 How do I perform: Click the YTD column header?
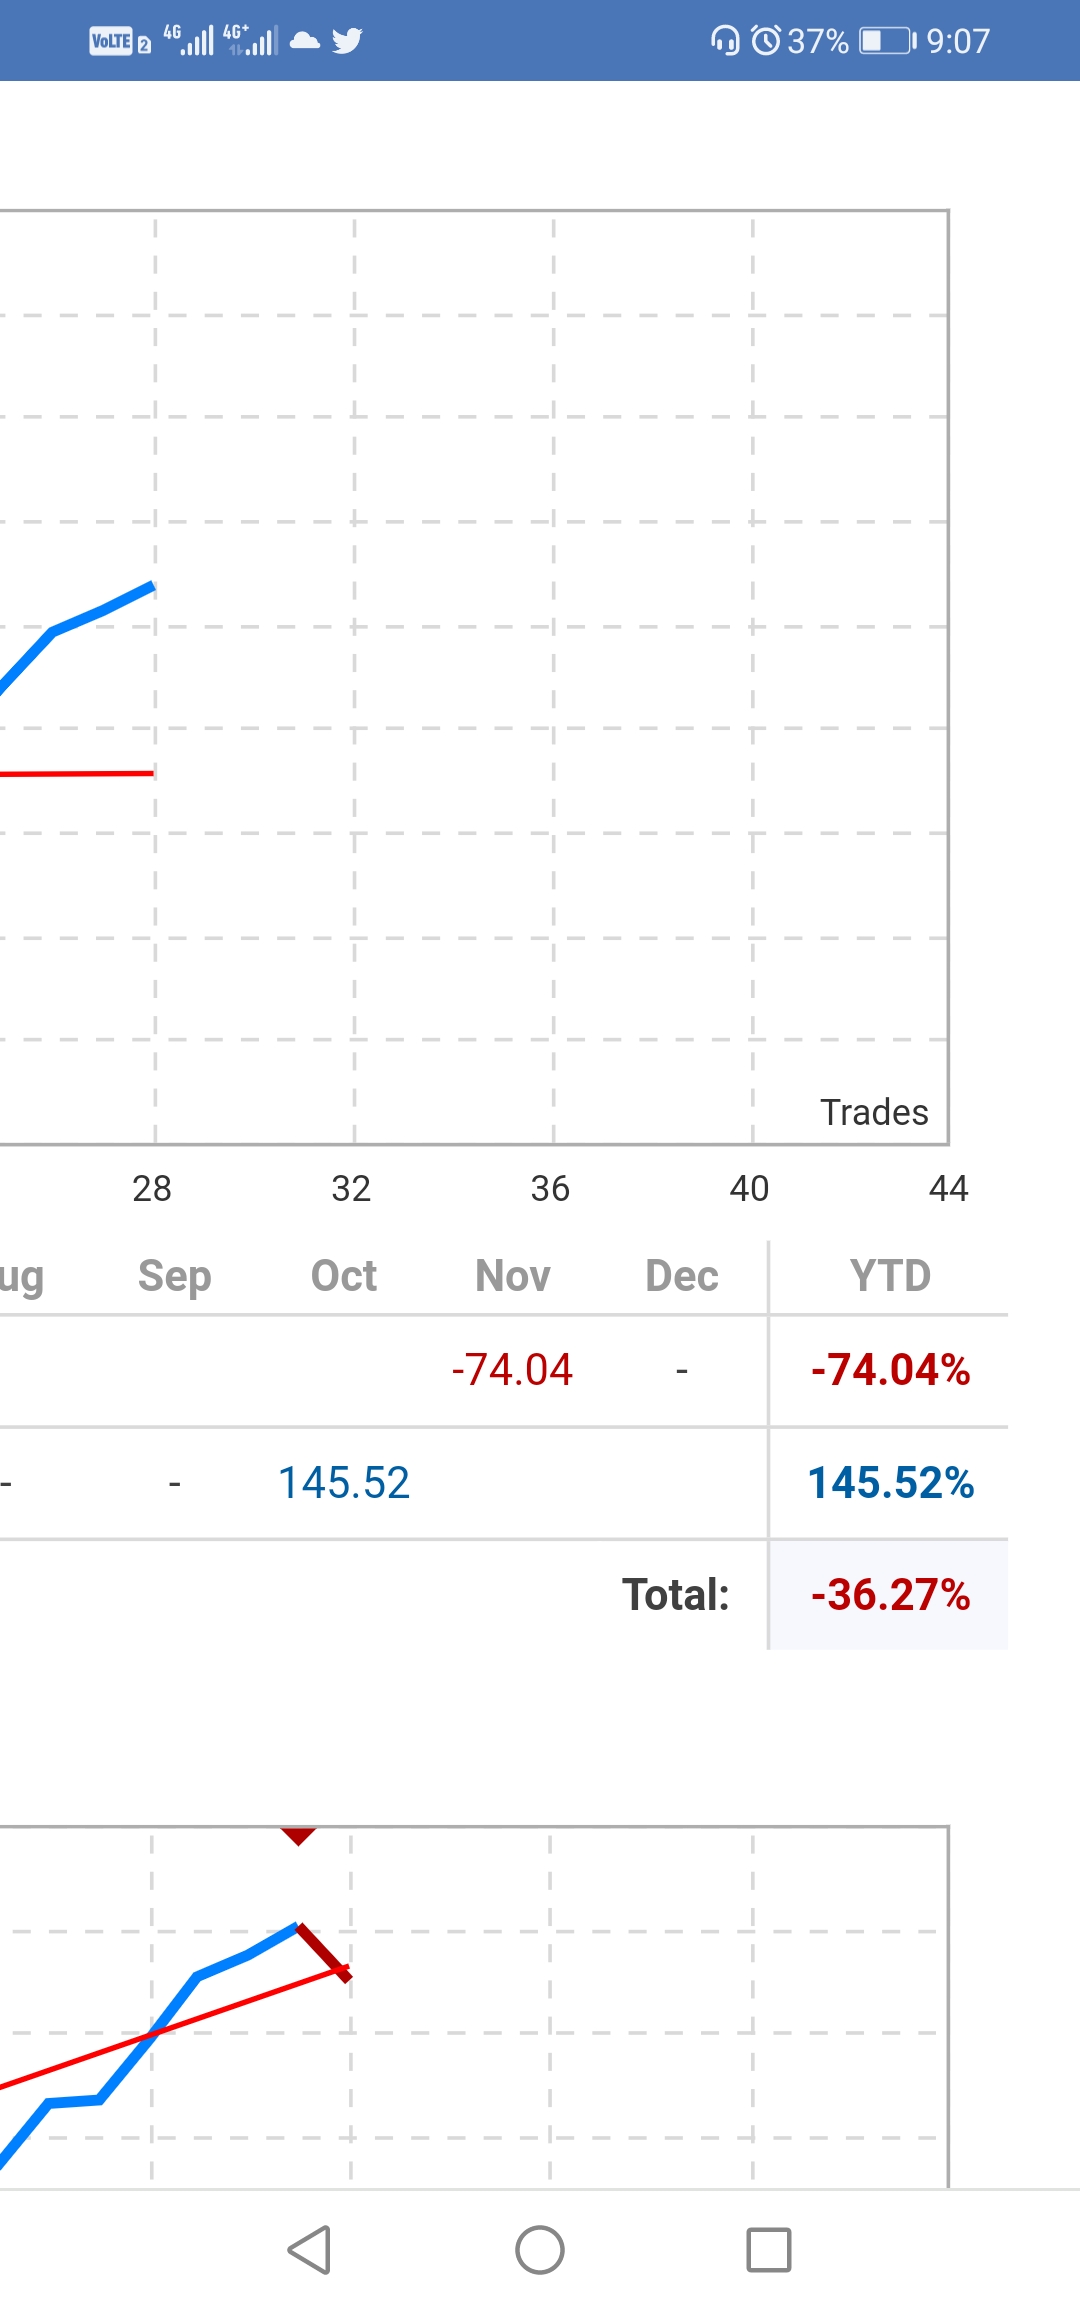coord(890,1276)
